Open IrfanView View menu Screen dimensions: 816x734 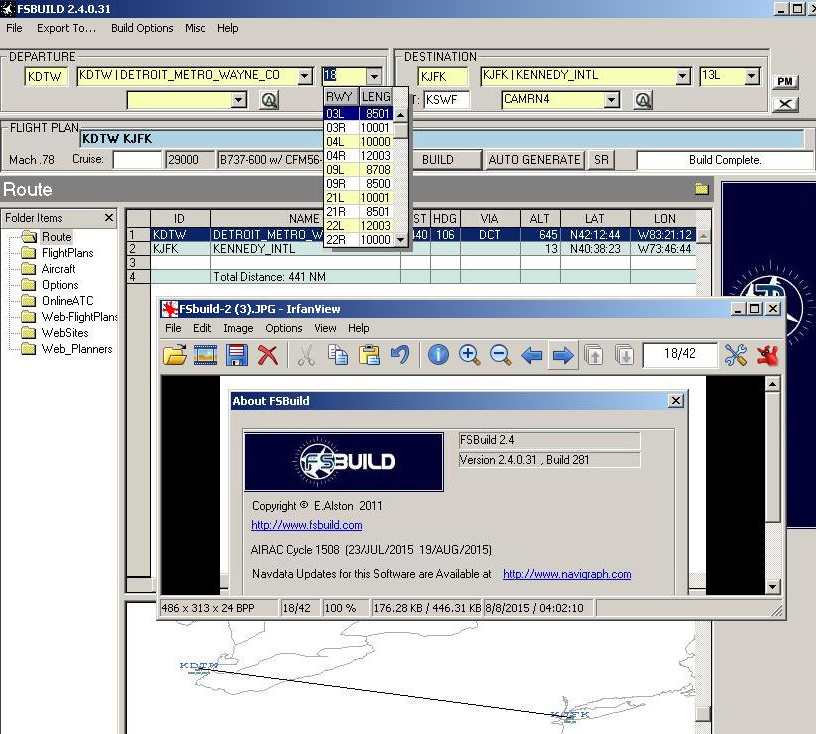coord(325,328)
